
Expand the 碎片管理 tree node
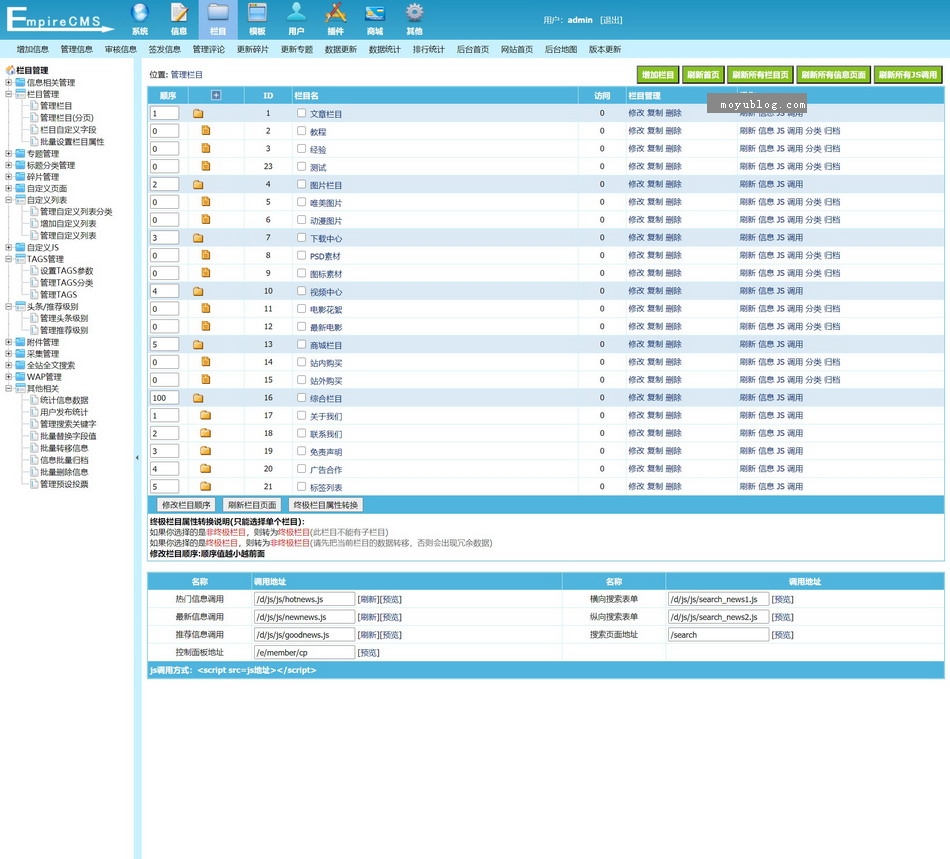tap(8, 177)
